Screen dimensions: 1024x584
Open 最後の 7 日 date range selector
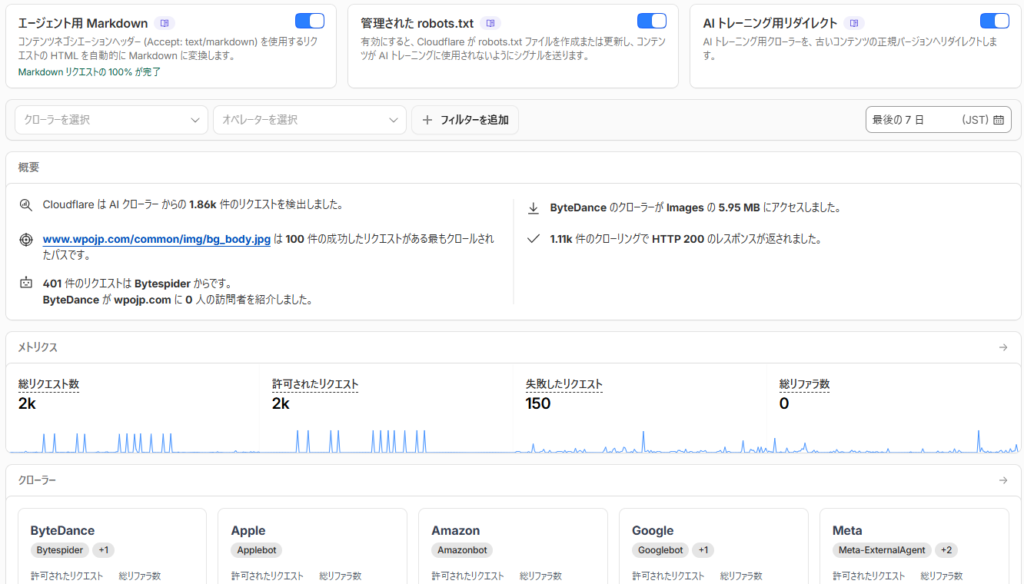938,120
